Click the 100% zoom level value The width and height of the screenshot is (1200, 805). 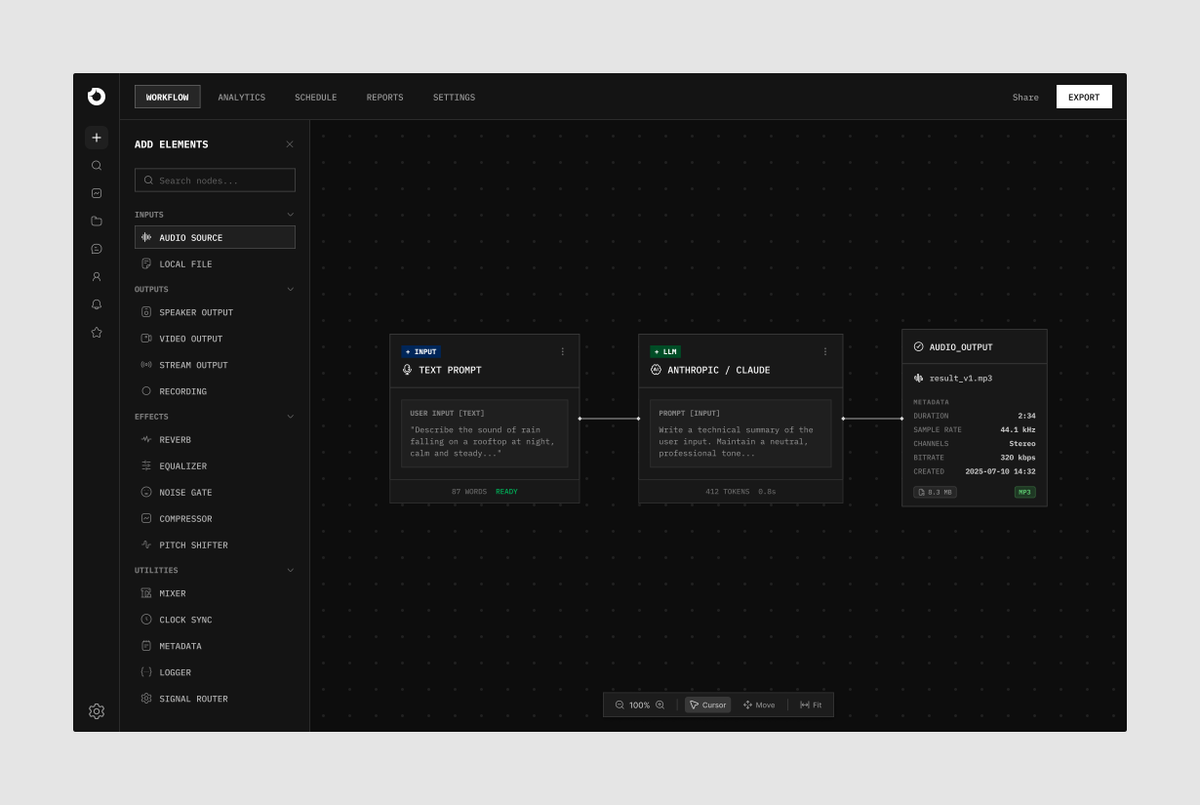coord(639,705)
